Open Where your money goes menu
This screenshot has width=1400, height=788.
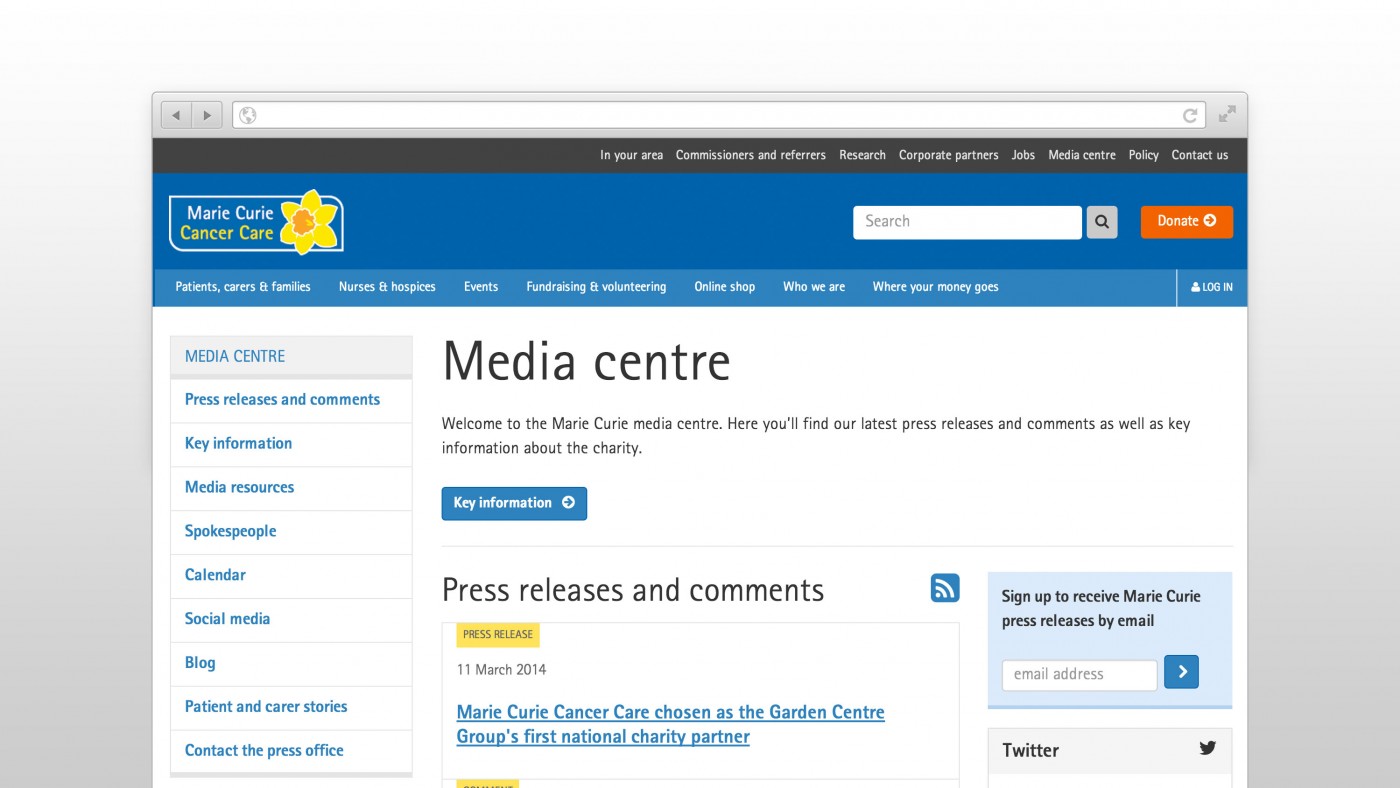point(935,287)
